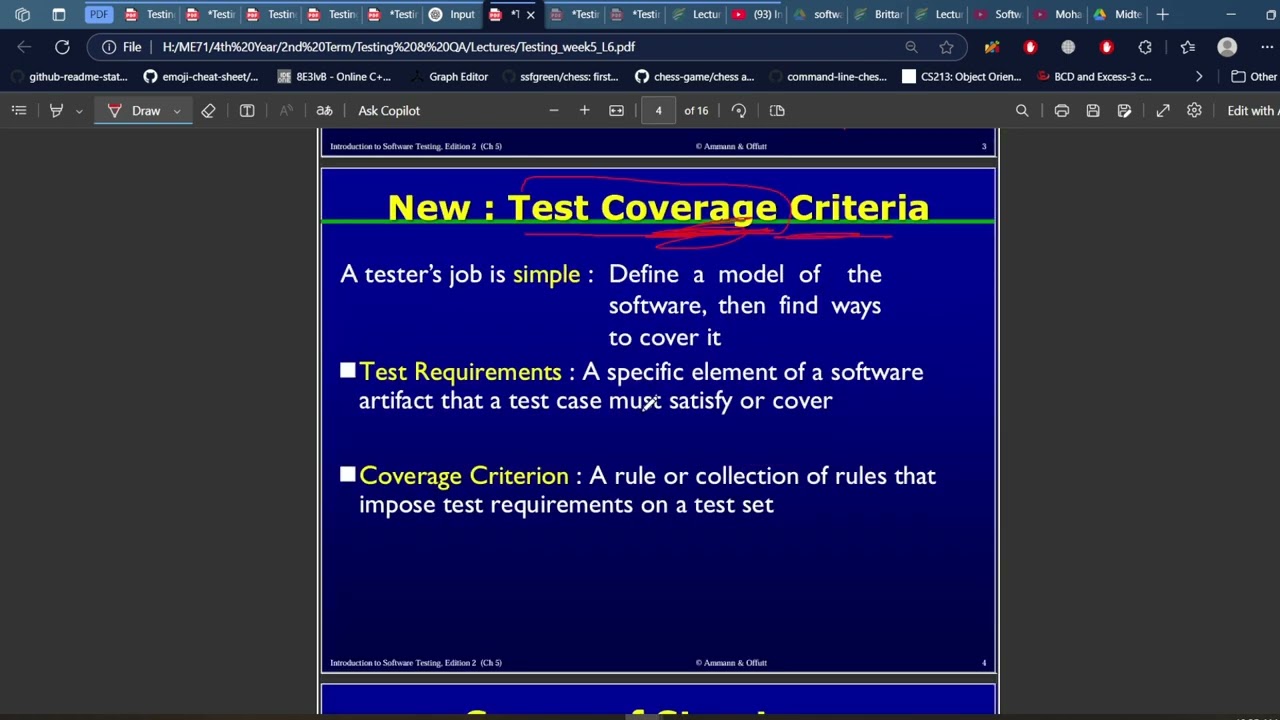The image size is (1280, 720).
Task: Open the PDF table of contents sidebar
Action: point(19,111)
